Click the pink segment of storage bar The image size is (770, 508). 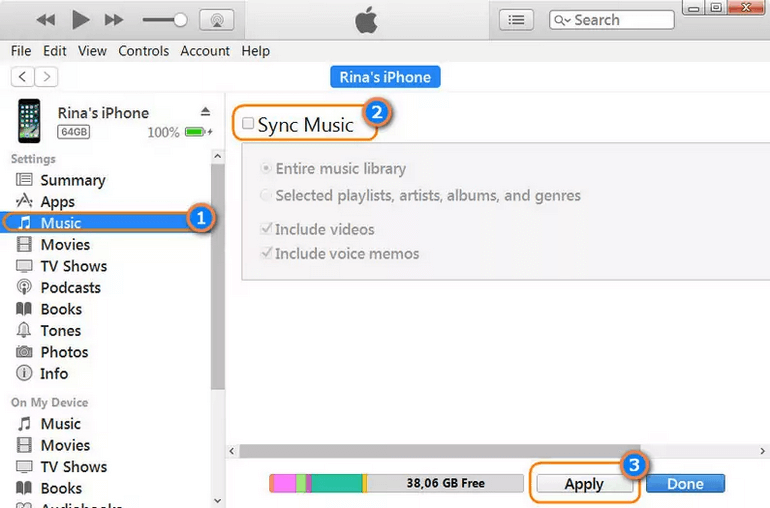[284, 483]
